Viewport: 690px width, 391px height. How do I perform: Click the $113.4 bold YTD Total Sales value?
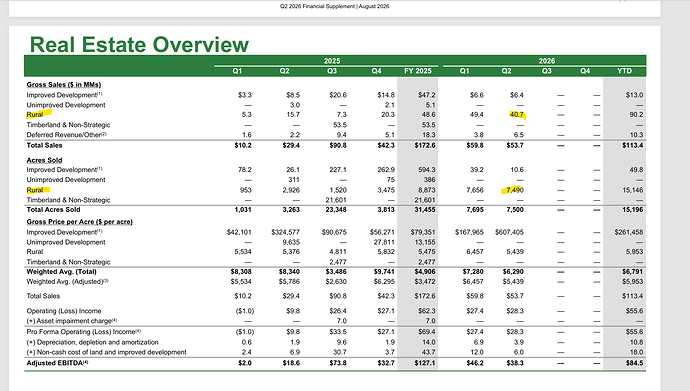(x=632, y=145)
